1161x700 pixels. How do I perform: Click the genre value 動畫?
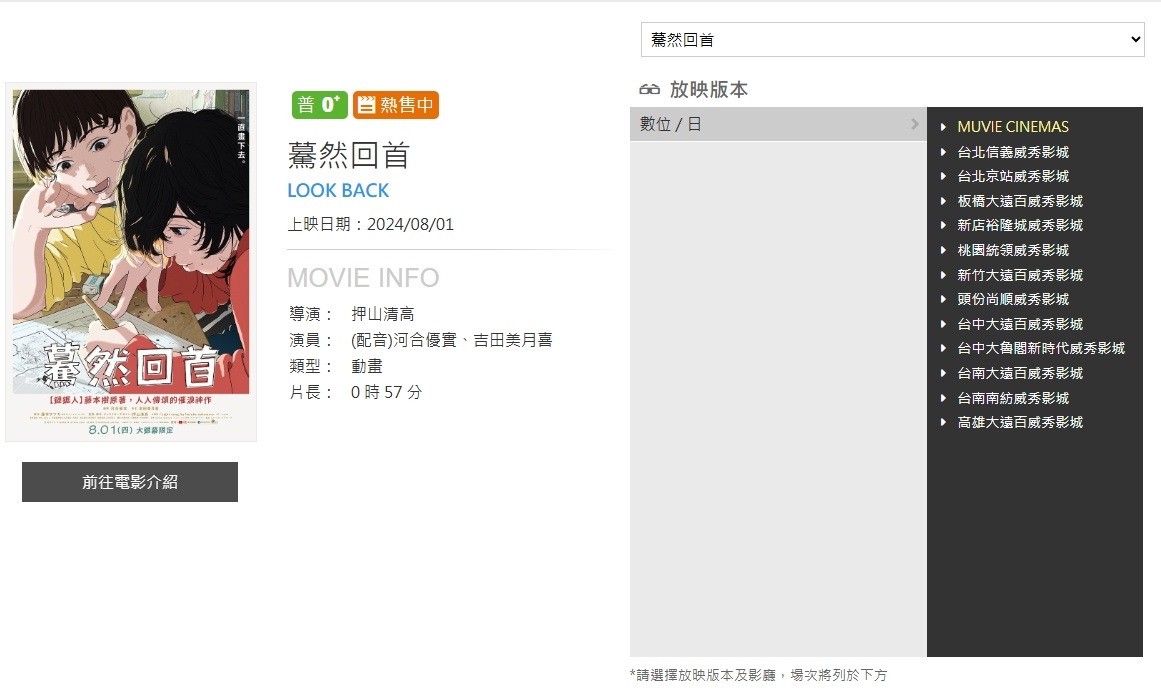coord(367,366)
